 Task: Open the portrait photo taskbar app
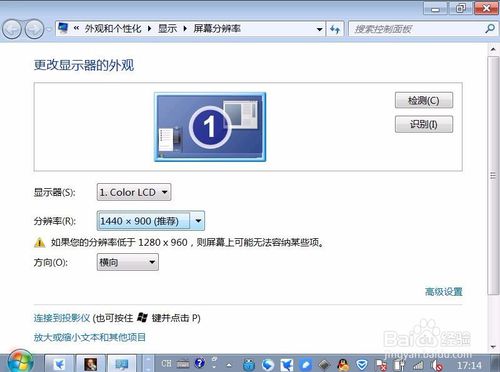tap(90, 364)
